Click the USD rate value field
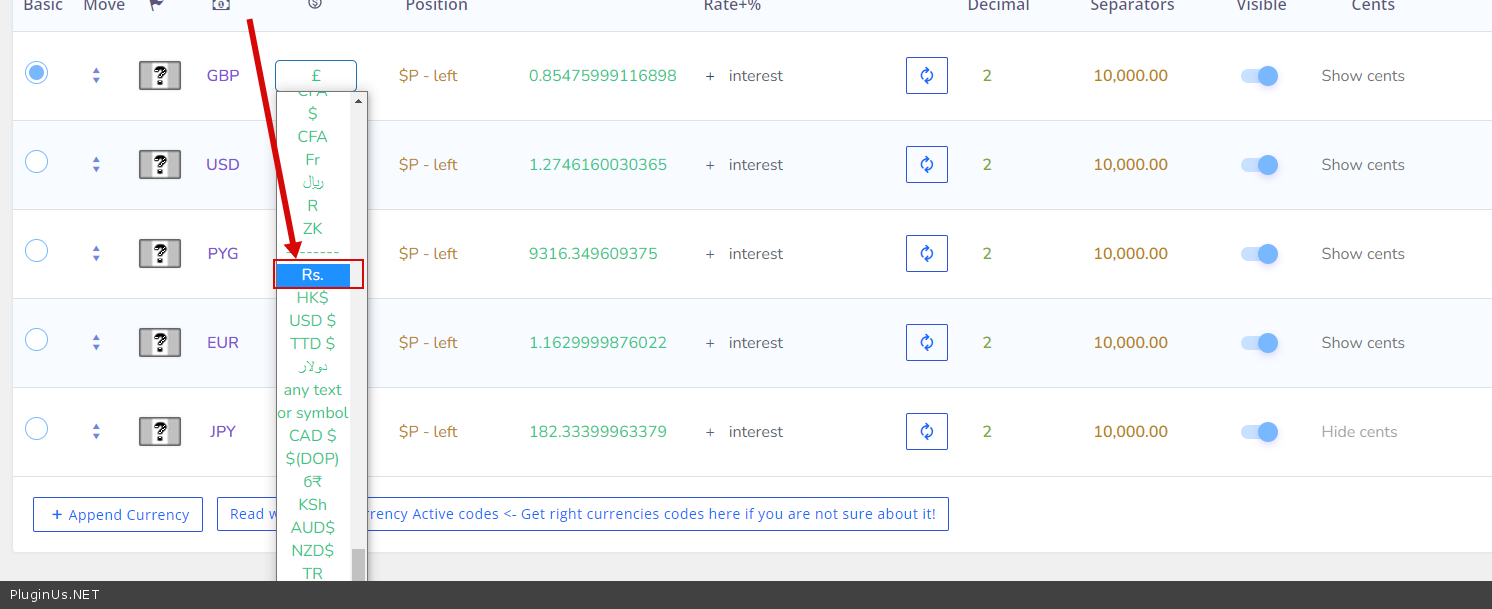This screenshot has height=609, width=1492. tap(597, 165)
